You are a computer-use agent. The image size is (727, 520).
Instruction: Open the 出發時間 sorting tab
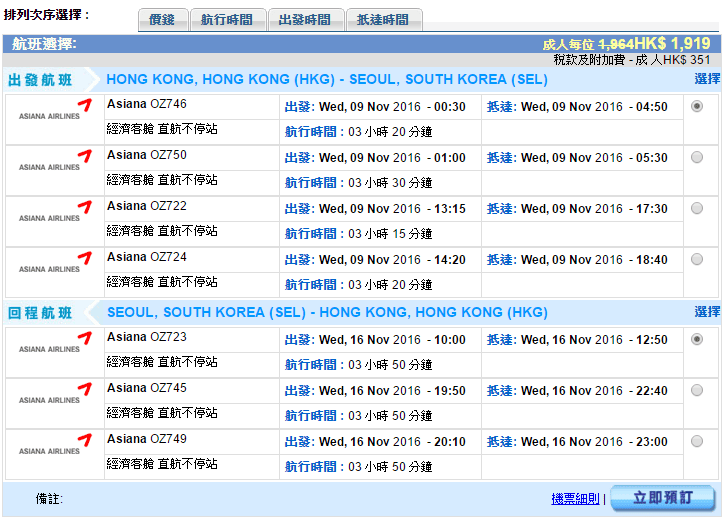(305, 20)
